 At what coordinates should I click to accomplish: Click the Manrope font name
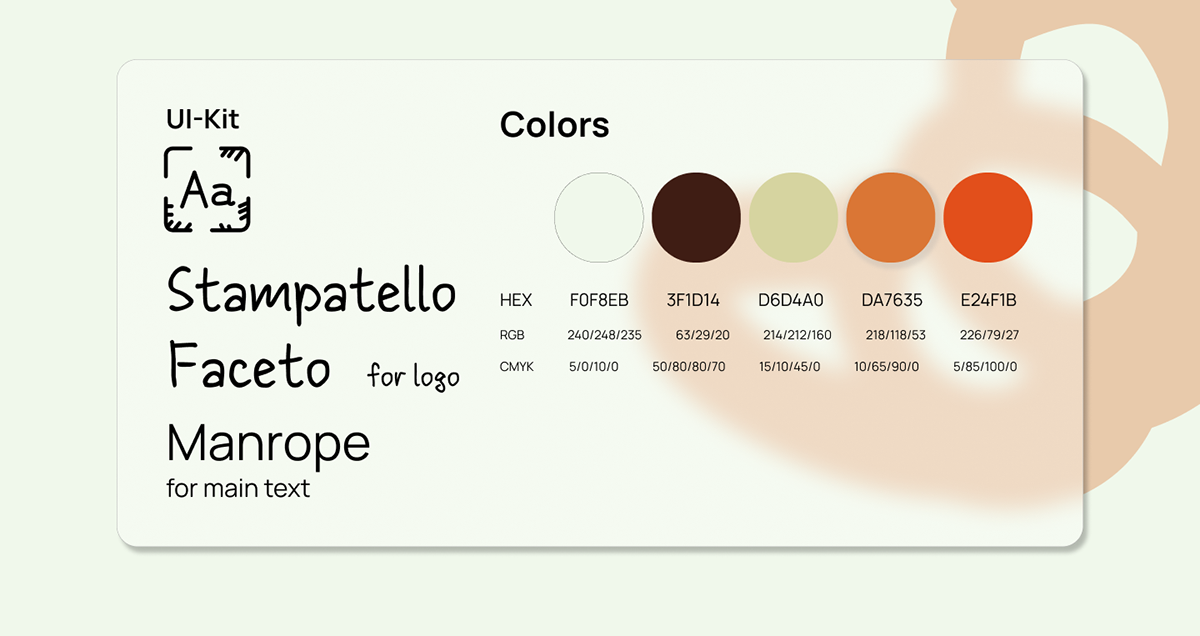pyautogui.click(x=268, y=442)
